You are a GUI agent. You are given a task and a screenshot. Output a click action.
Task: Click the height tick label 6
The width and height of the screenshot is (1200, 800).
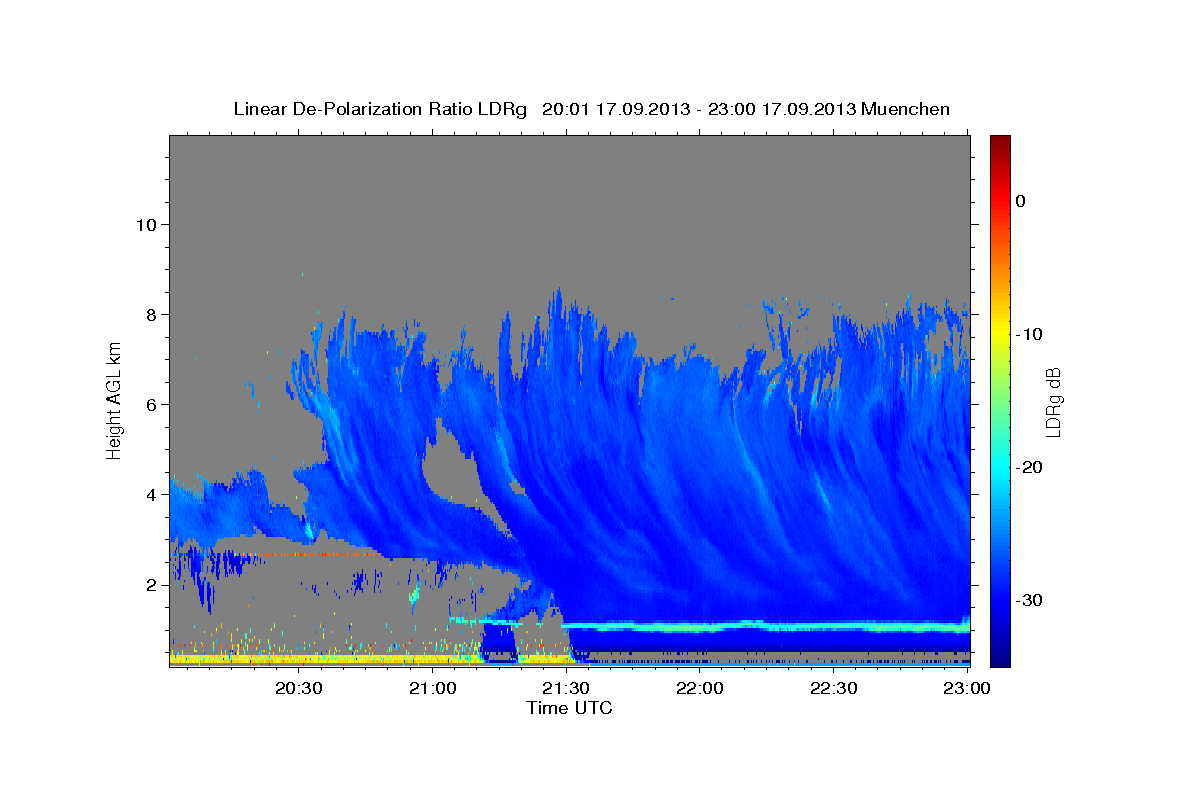click(x=152, y=405)
